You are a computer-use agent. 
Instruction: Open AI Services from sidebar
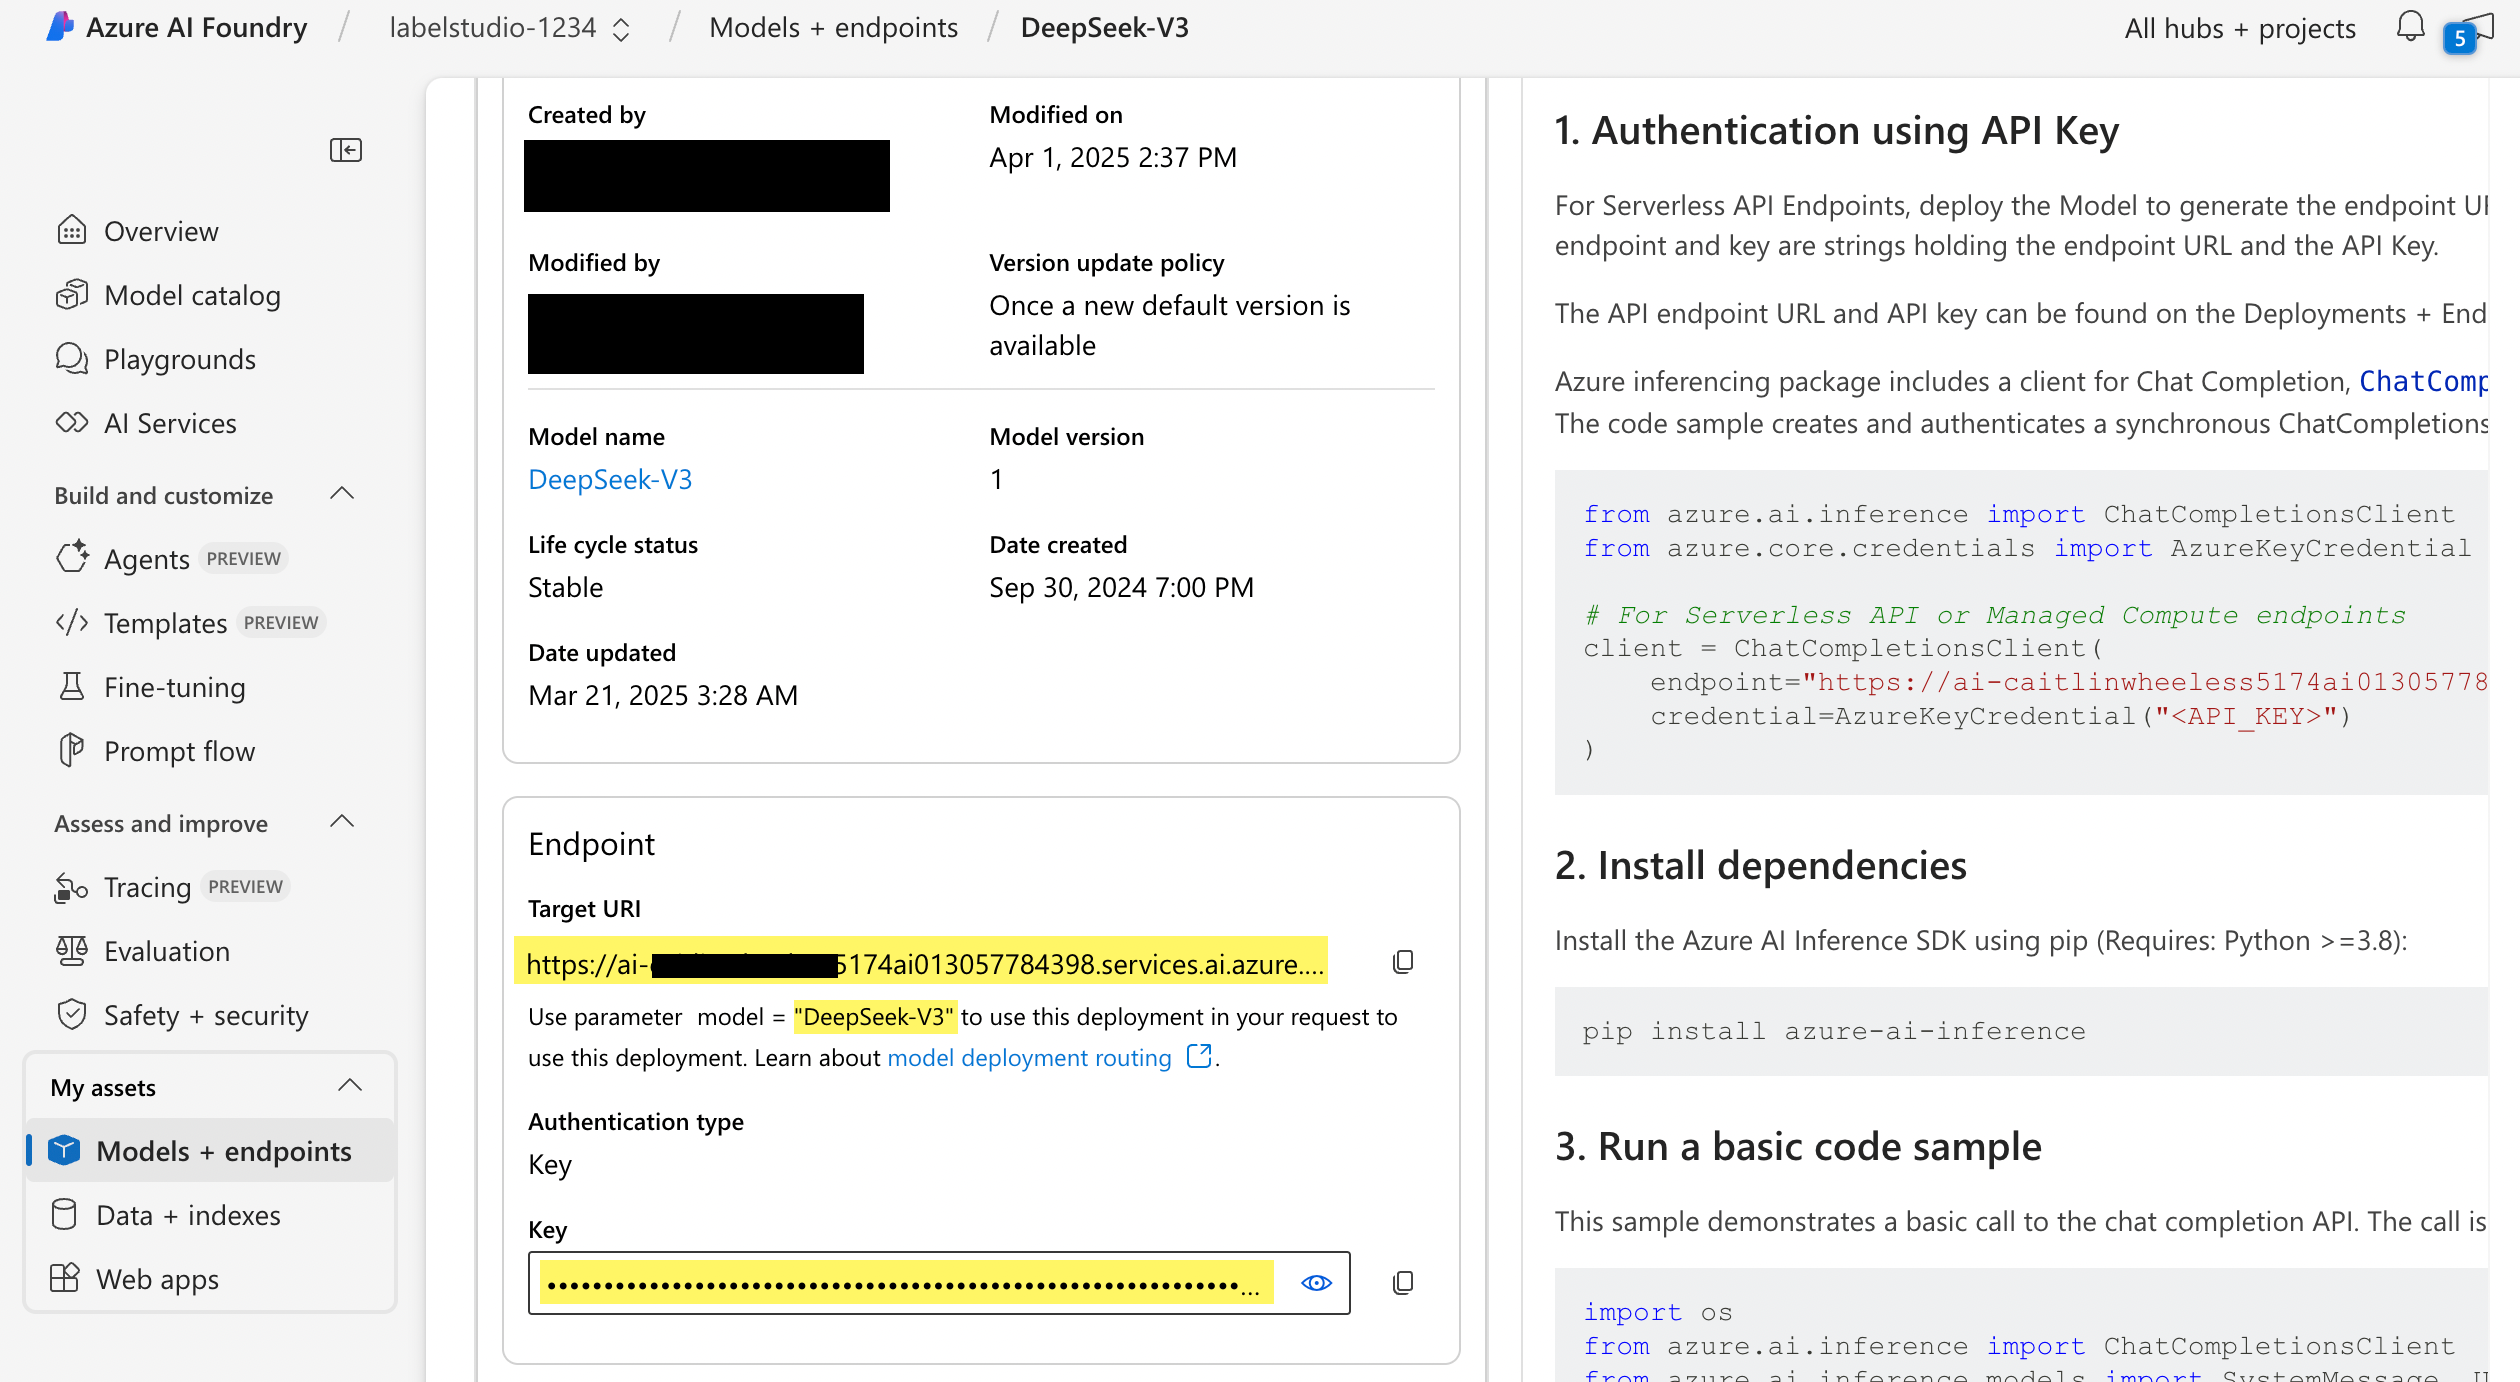tap(169, 423)
